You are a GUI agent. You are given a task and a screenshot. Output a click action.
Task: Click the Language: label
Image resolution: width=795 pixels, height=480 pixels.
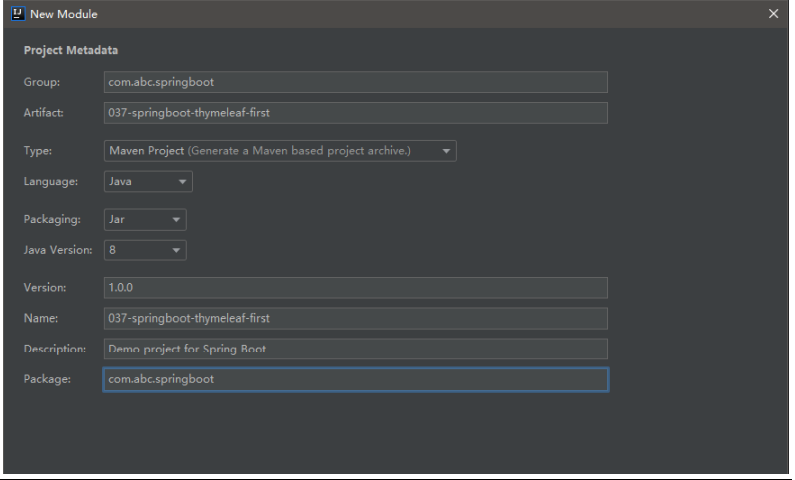51,181
